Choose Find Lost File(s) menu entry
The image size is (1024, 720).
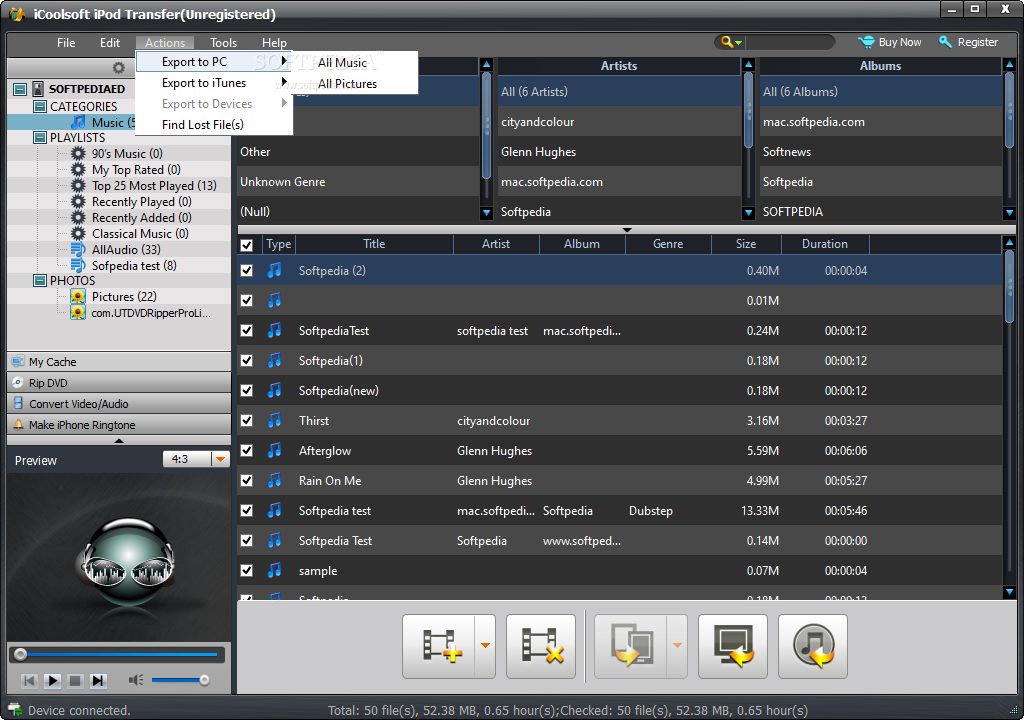(x=214, y=125)
